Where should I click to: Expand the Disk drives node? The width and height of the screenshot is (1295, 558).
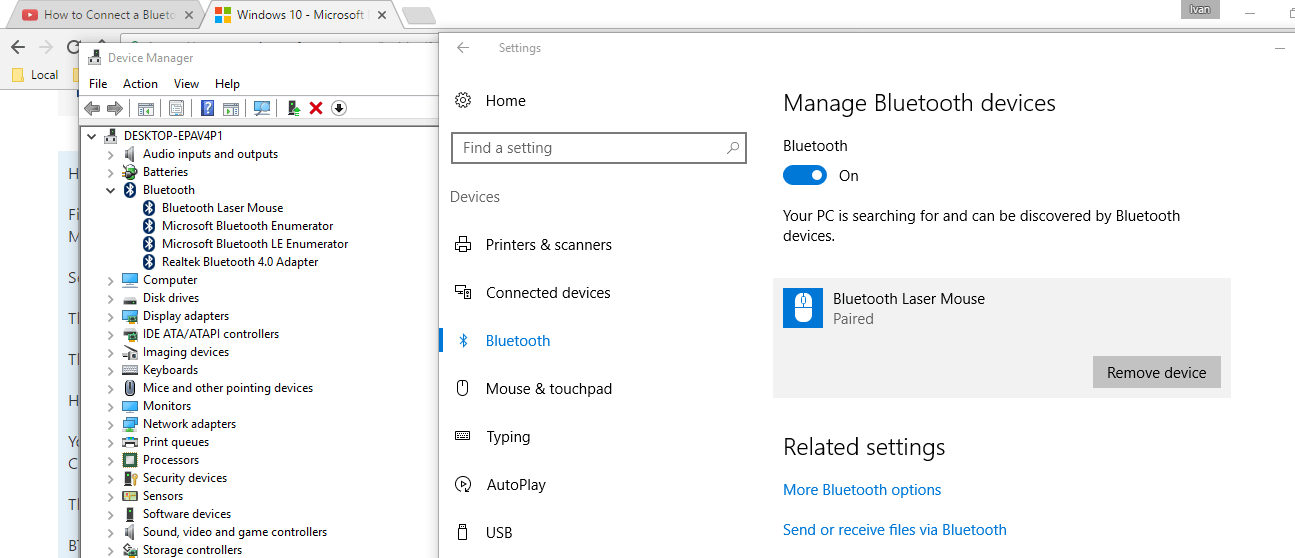click(x=111, y=298)
